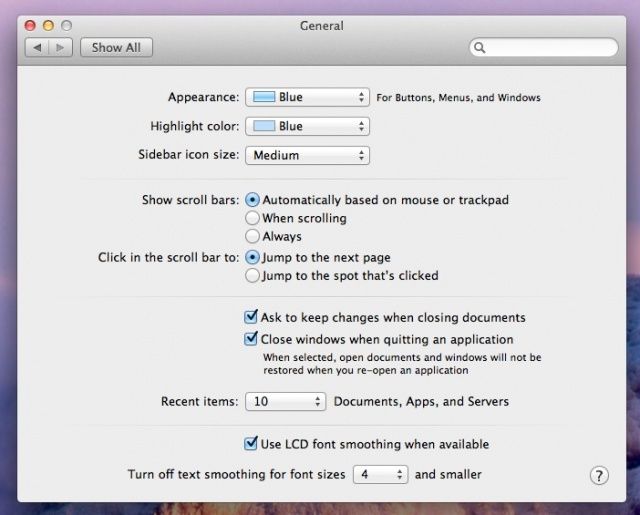This screenshot has height=515, width=640.
Task: Open the Appearance dropdown set to Blue
Action: pyautogui.click(x=307, y=98)
